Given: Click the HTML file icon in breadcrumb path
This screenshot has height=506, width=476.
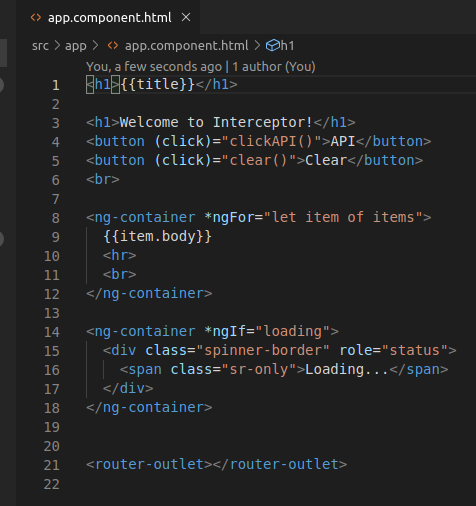Looking at the screenshot, I should (x=113, y=45).
